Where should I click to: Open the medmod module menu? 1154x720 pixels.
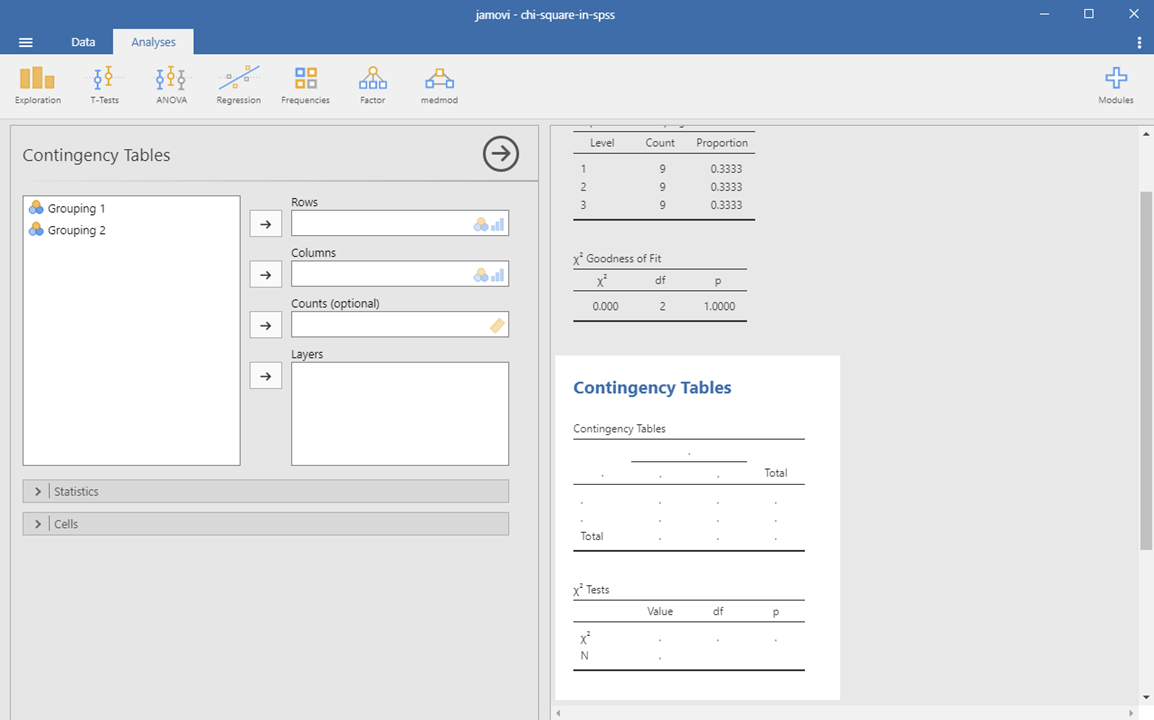439,85
